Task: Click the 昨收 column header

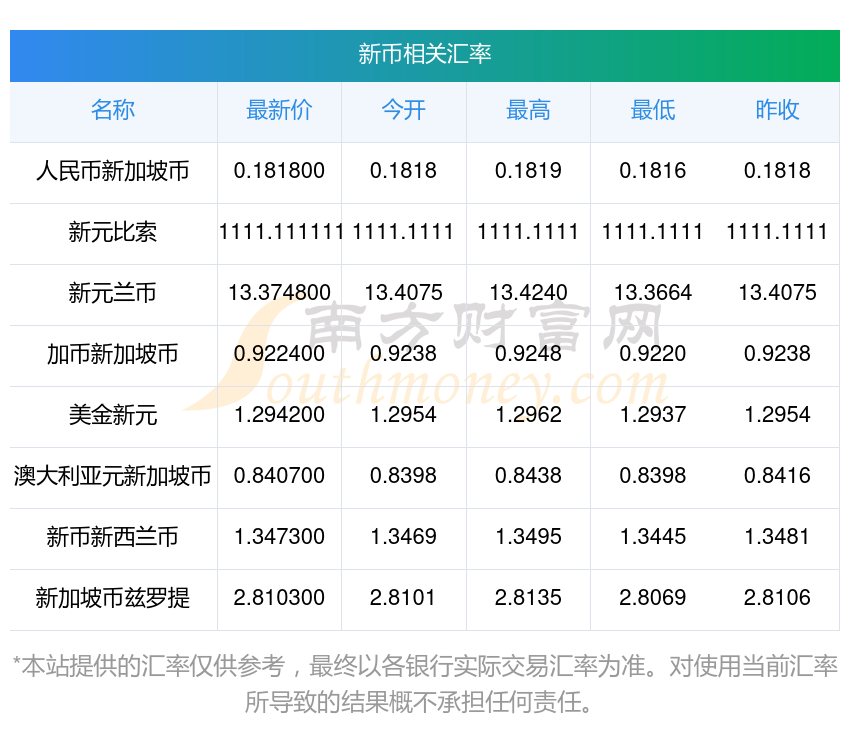Action: coord(777,112)
